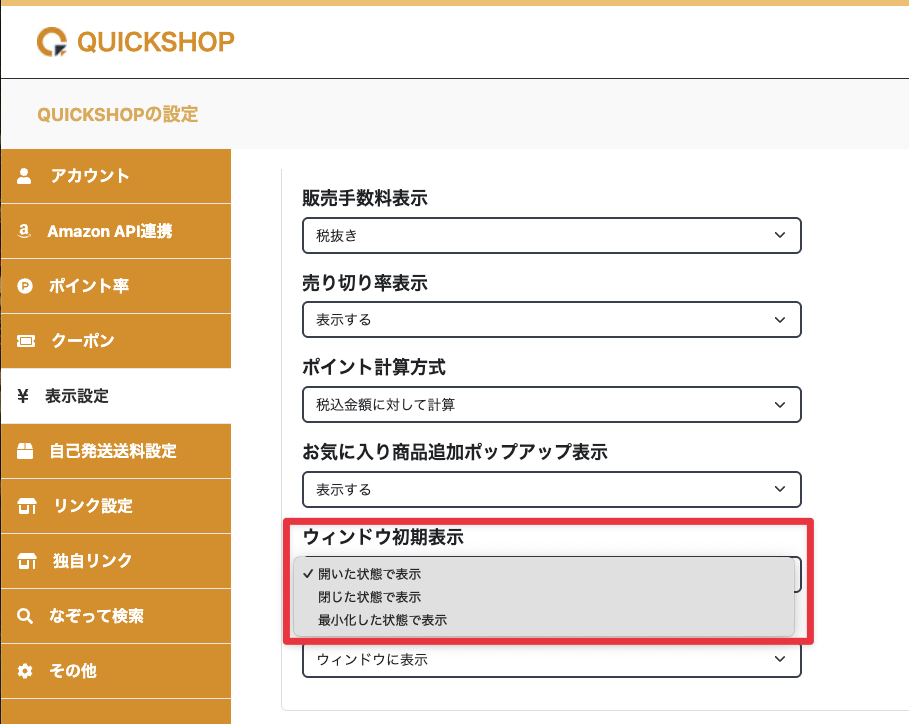Screen dimensions: 909x724
Task: Open お気に入り商品追加ポップアップ表示 dropdown
Action: pyautogui.click(x=551, y=489)
